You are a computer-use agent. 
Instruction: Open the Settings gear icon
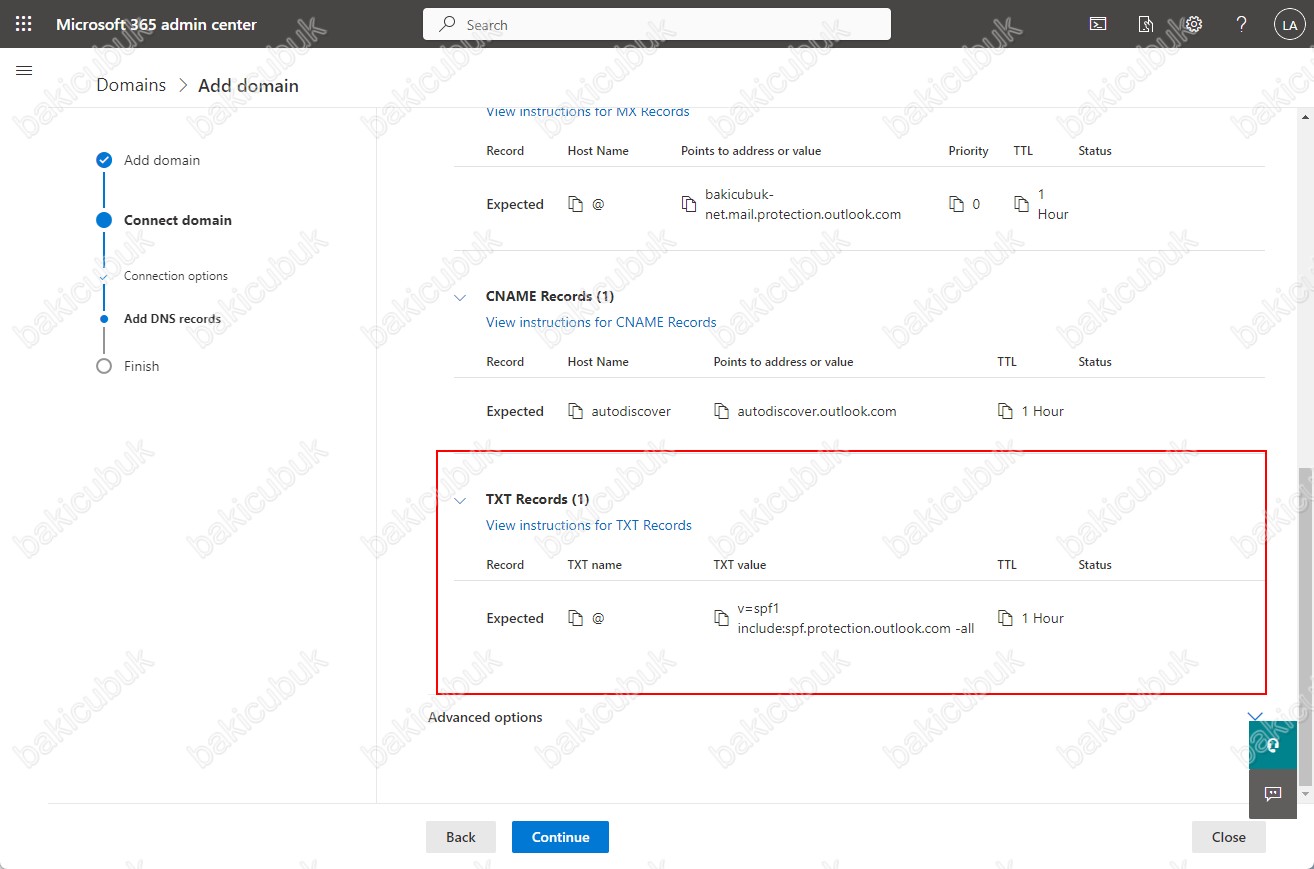pos(1193,24)
